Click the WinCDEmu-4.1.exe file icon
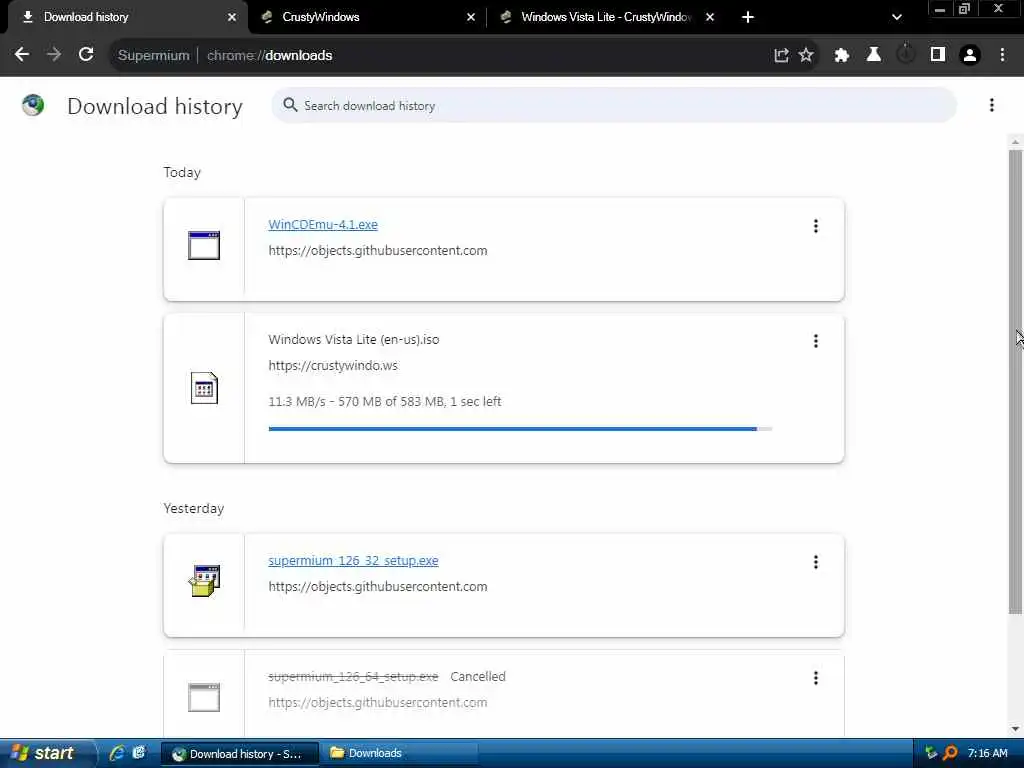The height and width of the screenshot is (768, 1024). pos(204,246)
